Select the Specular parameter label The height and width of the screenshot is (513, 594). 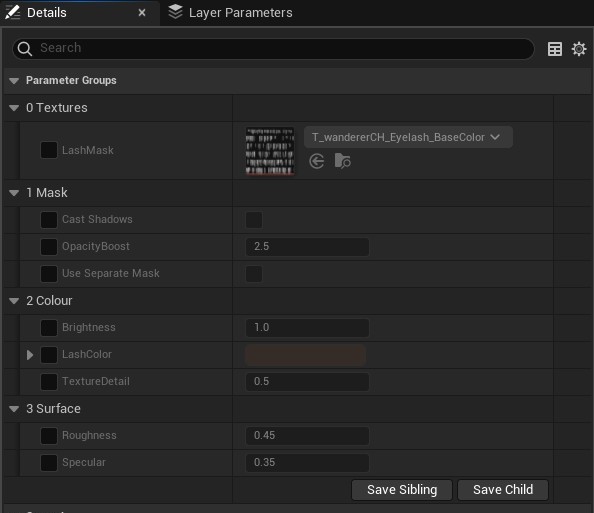click(84, 463)
